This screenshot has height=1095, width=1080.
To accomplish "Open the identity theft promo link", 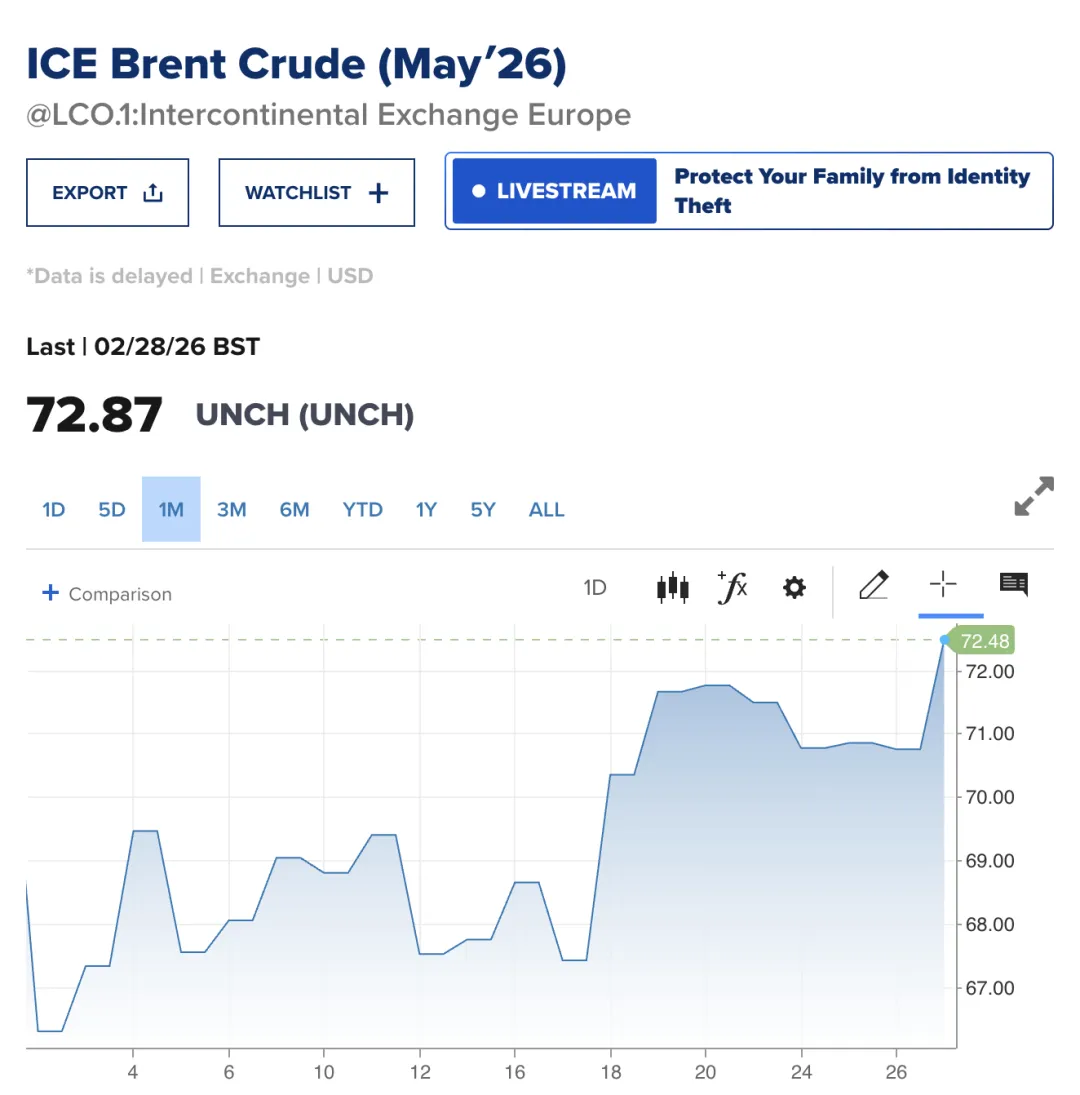I will tap(852, 191).
